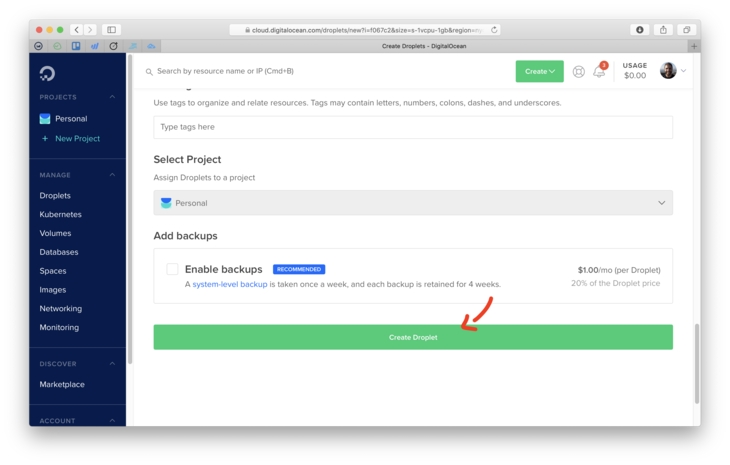Collapse the Projects section chevron
Image resolution: width=730 pixels, height=465 pixels.
coord(112,97)
